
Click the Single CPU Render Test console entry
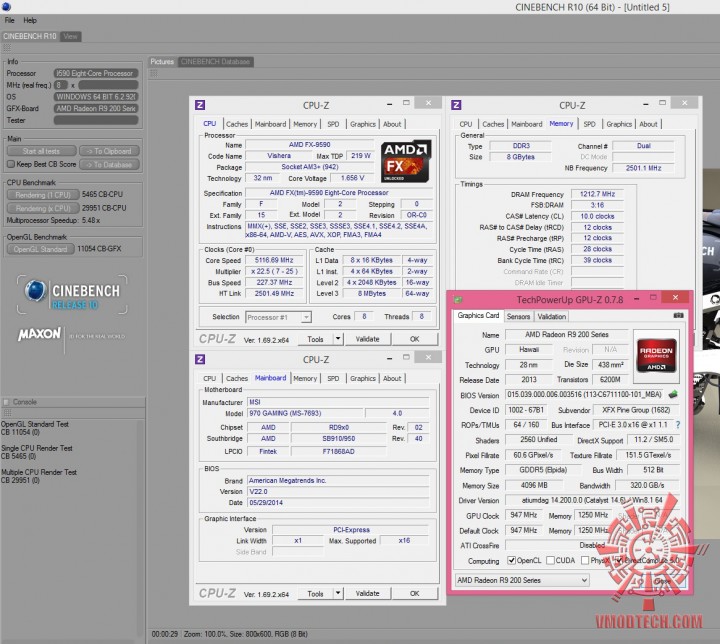[37, 448]
